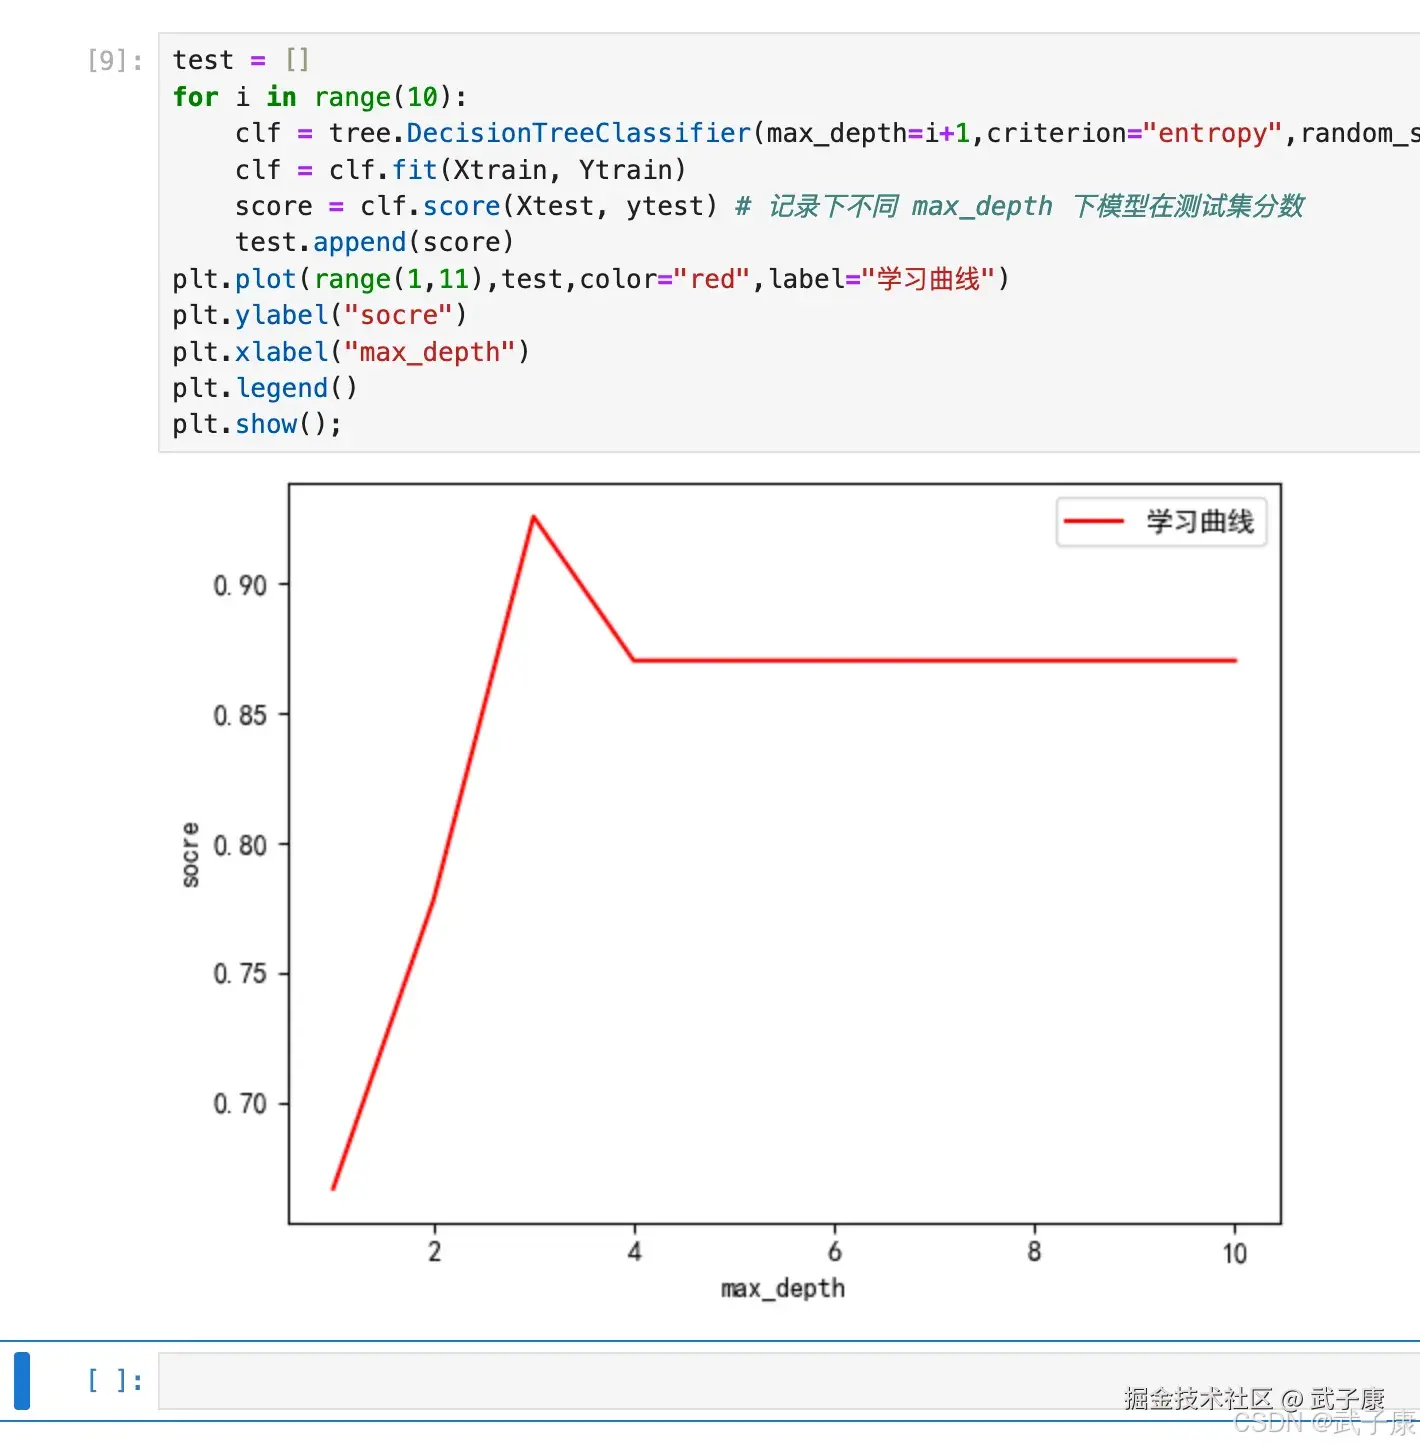Click the y-axis tick label "0.70"
The image size is (1420, 1448).
click(x=240, y=1103)
